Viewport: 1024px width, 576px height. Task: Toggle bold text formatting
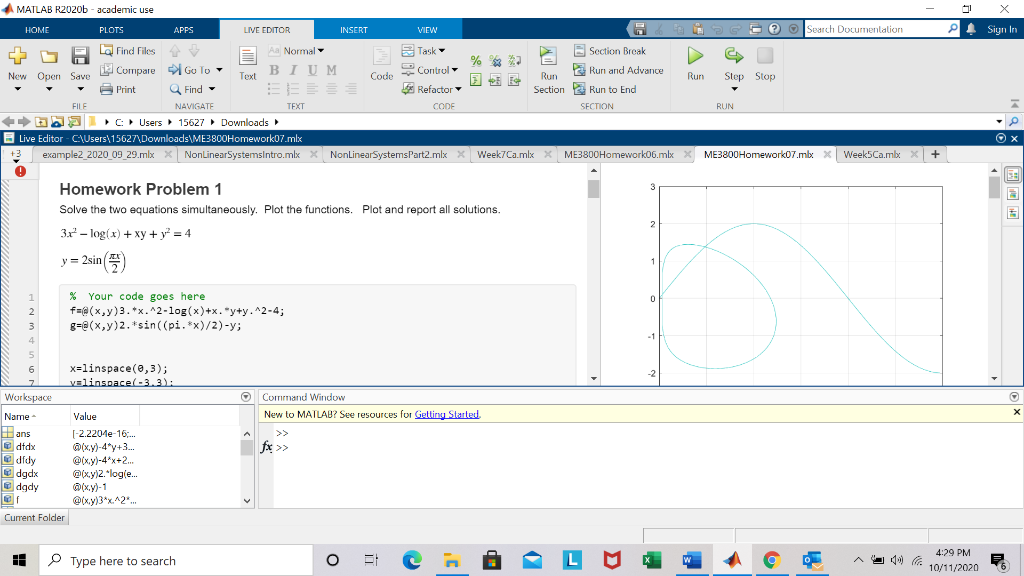[274, 69]
